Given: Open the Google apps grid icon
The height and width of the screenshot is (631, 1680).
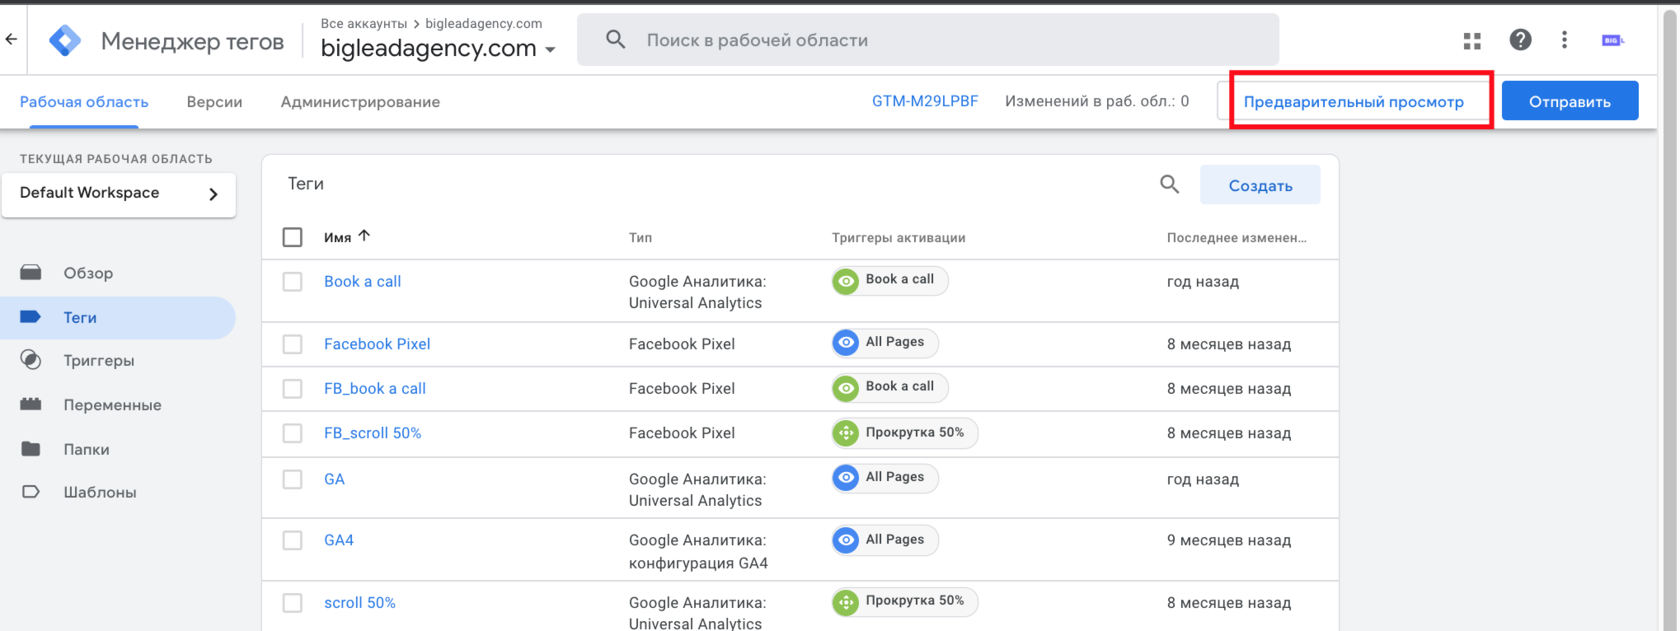Looking at the screenshot, I should click(1472, 41).
